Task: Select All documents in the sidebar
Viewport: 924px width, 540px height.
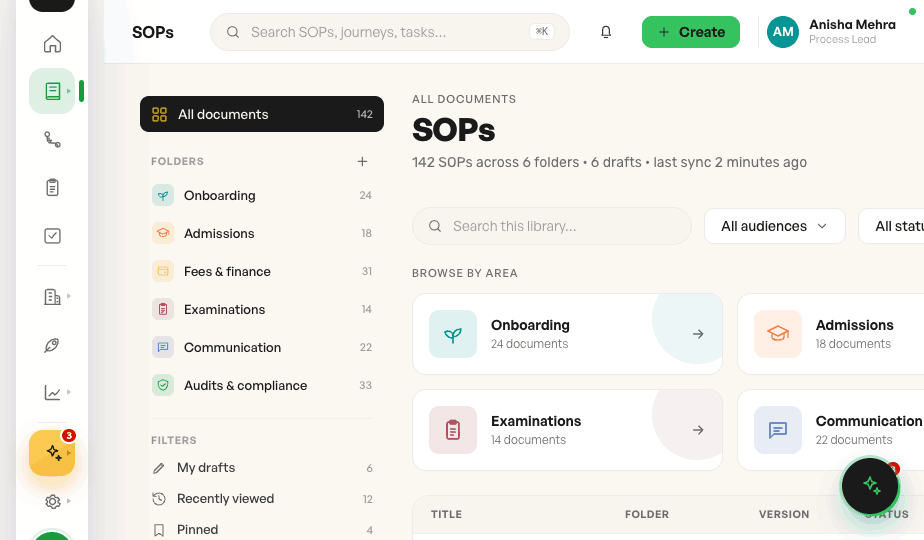Action: tap(262, 114)
